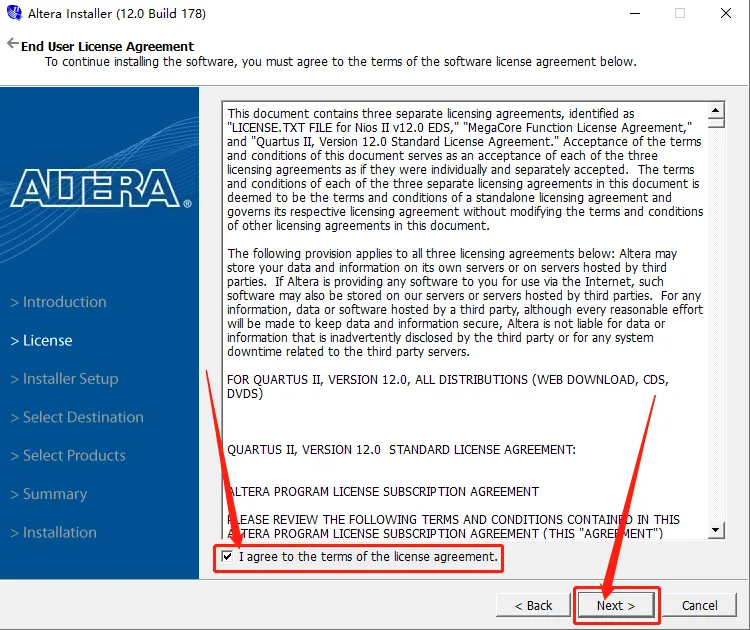Screen dimensions: 750x630
Task: Cancel the installation
Action: tap(699, 606)
